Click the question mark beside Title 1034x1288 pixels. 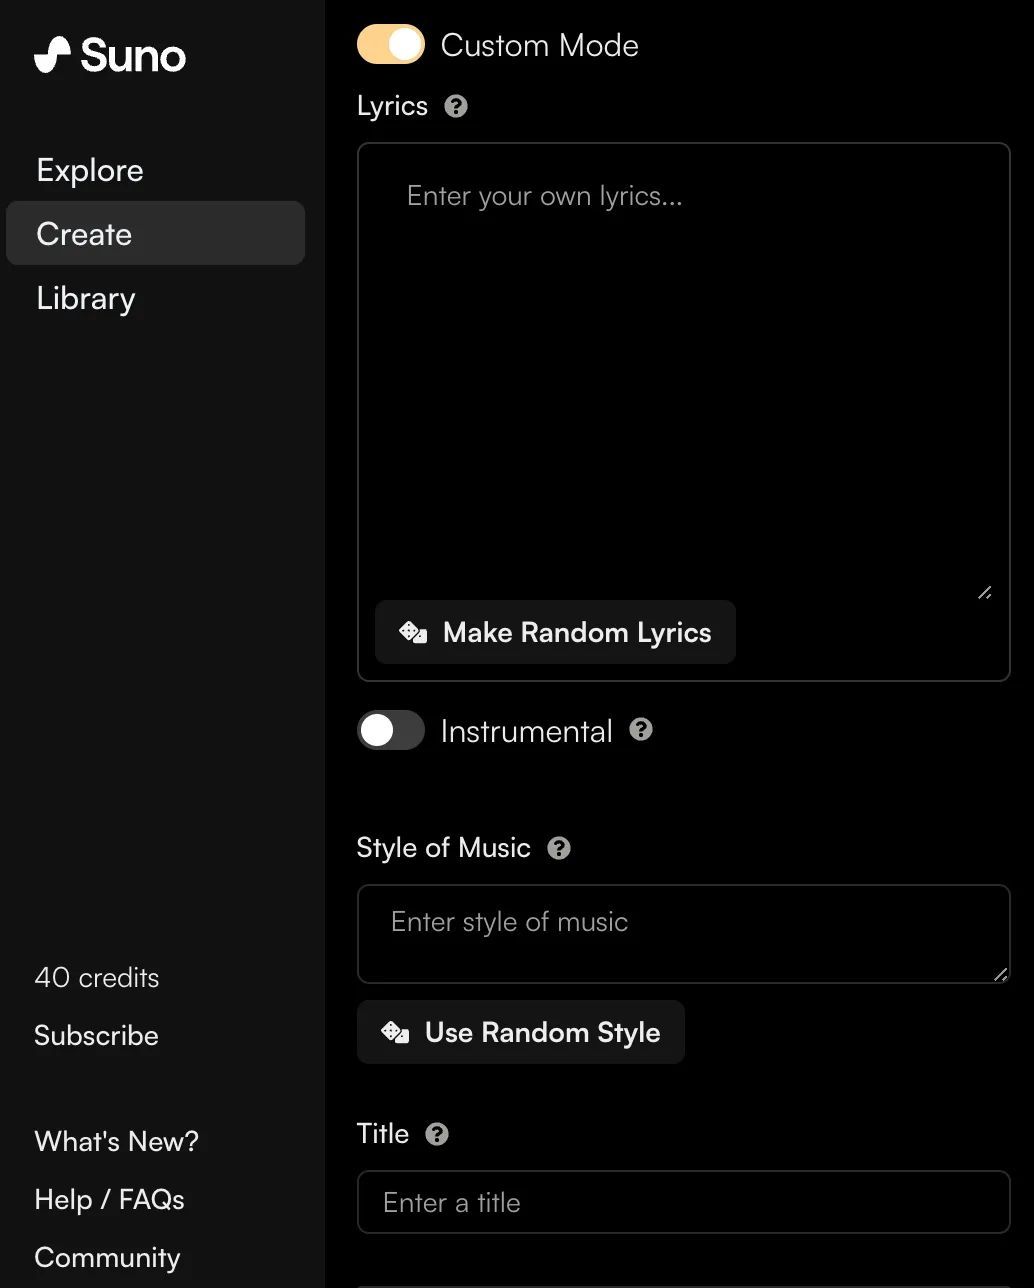tap(437, 1134)
